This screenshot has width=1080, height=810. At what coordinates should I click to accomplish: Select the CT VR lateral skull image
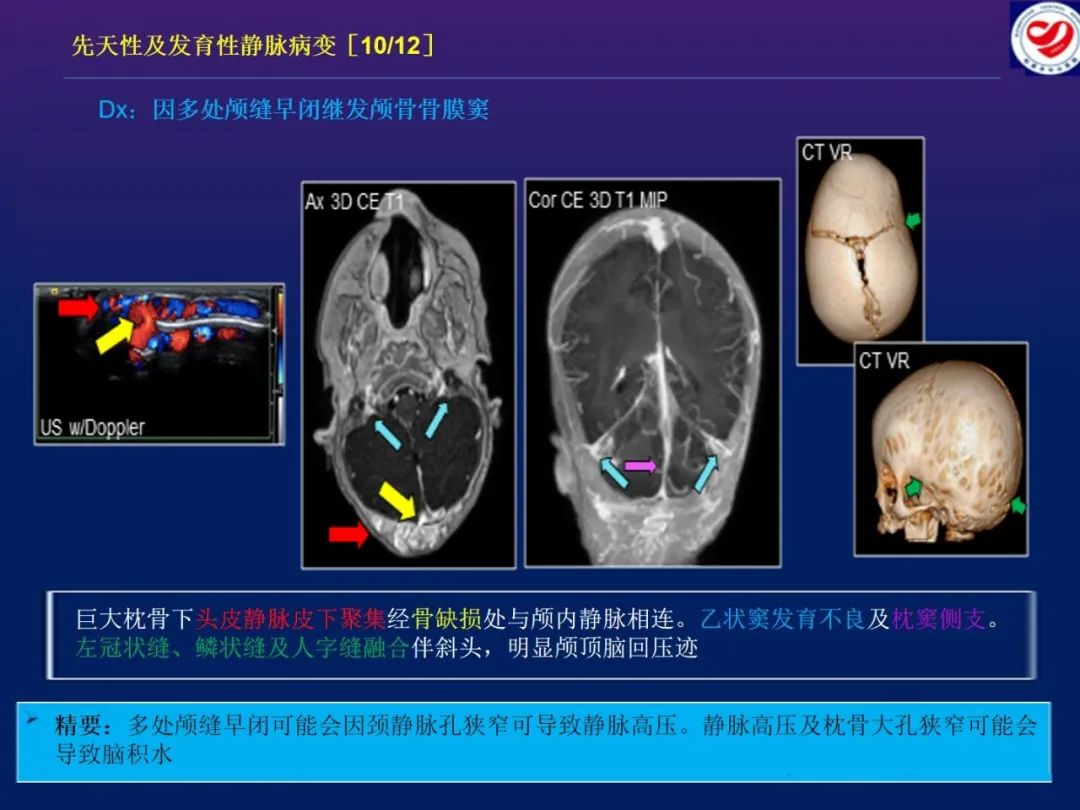[x=941, y=449]
